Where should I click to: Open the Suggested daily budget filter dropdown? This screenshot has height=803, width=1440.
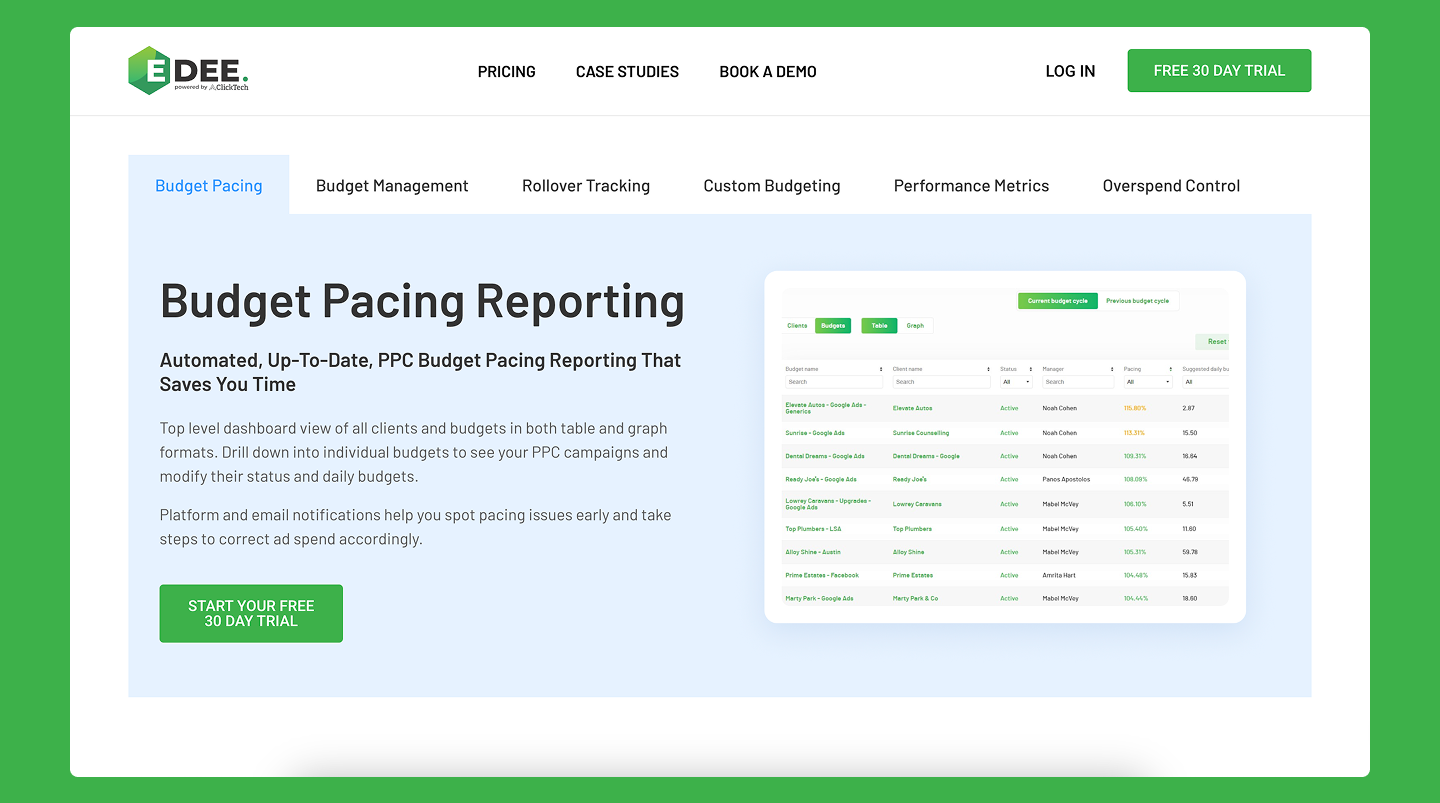tap(1205, 382)
